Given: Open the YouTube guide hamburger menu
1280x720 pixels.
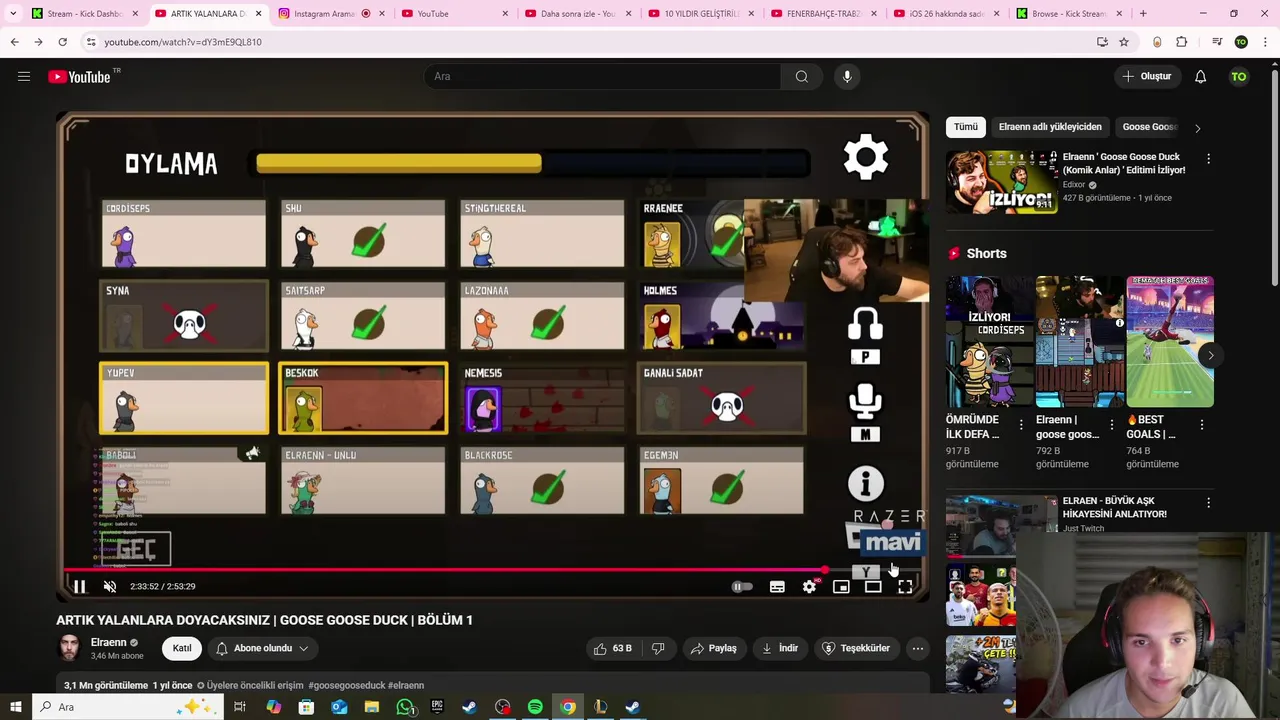Looking at the screenshot, I should pos(24,76).
